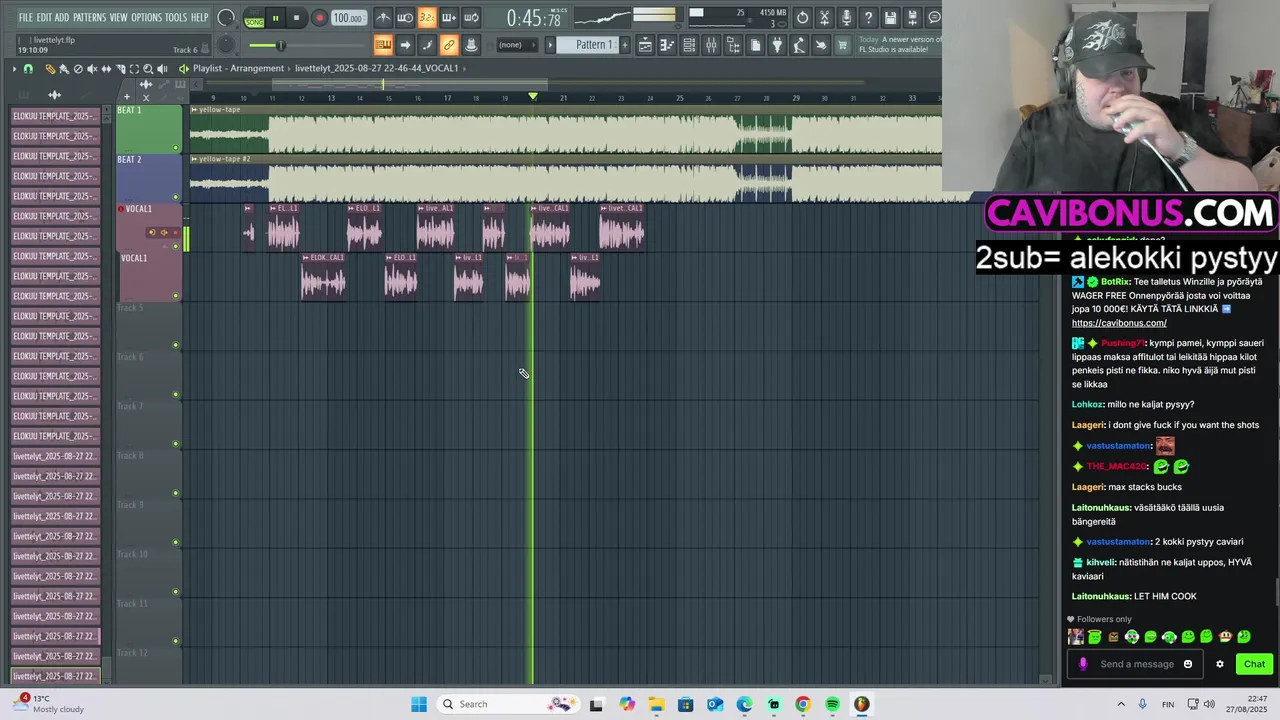Toggle the metronome button
This screenshot has width=1280, height=720.
pos(383,18)
